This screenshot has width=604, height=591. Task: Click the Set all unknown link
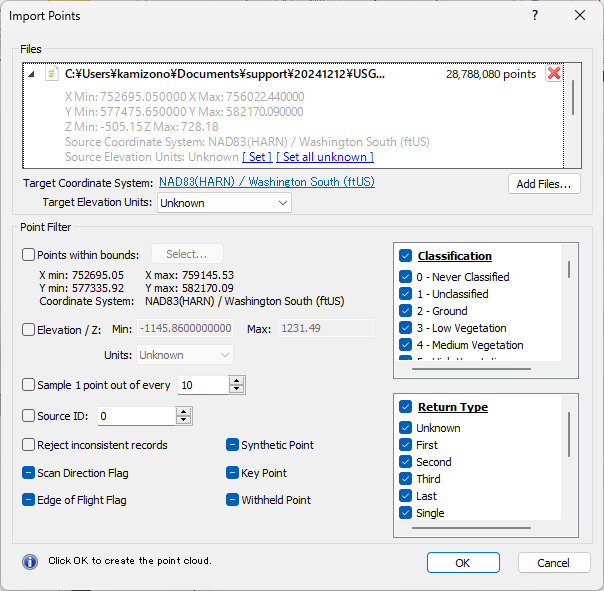click(x=325, y=157)
